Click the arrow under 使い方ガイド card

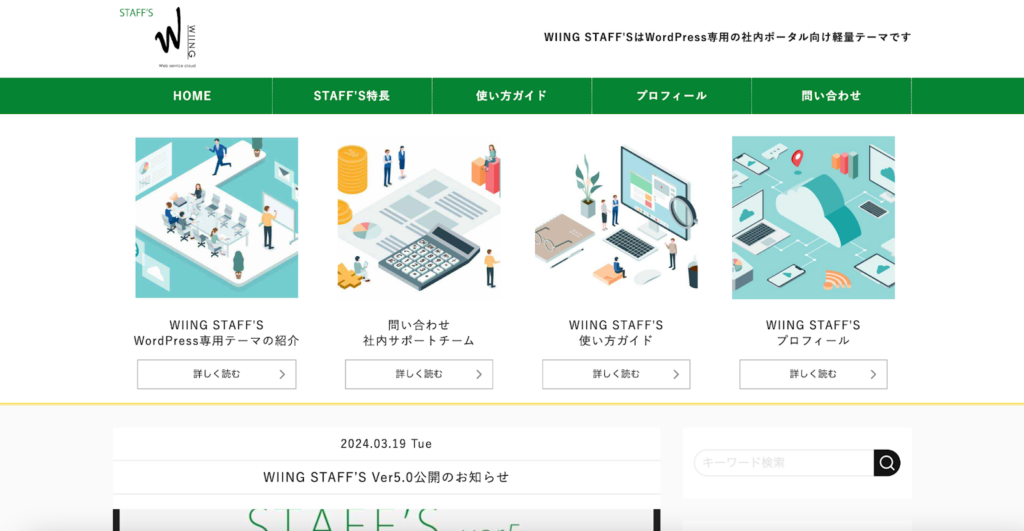pyautogui.click(x=676, y=374)
